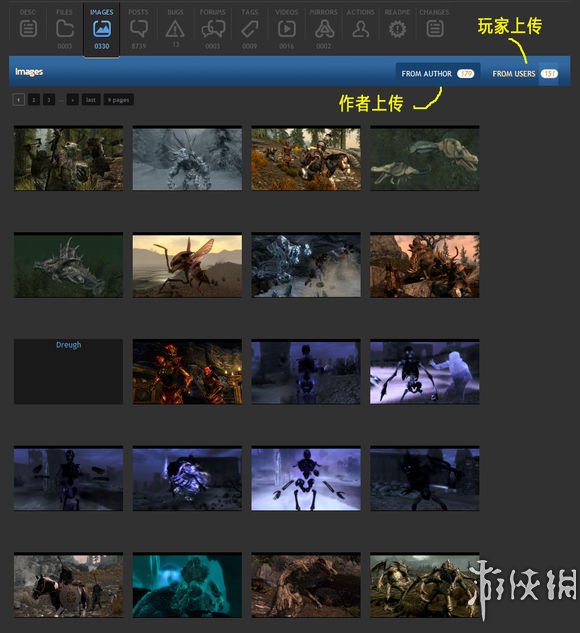Open the FILES folder tab

point(65,28)
